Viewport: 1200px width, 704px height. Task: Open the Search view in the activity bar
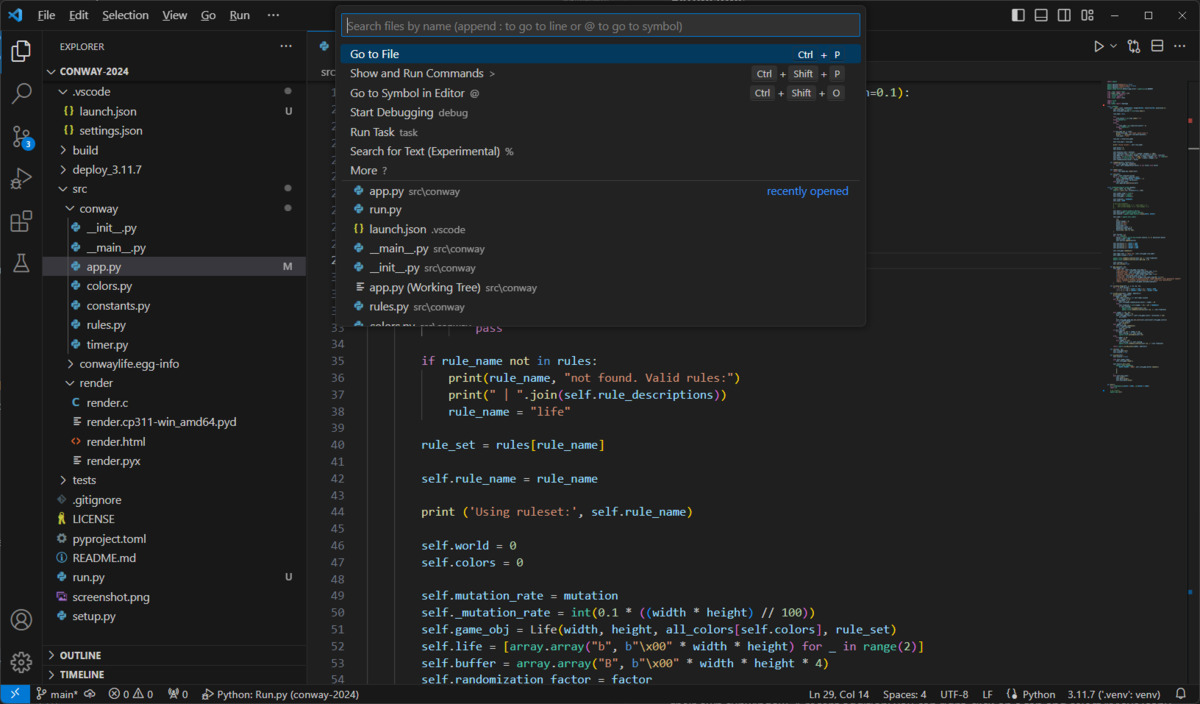[x=21, y=92]
